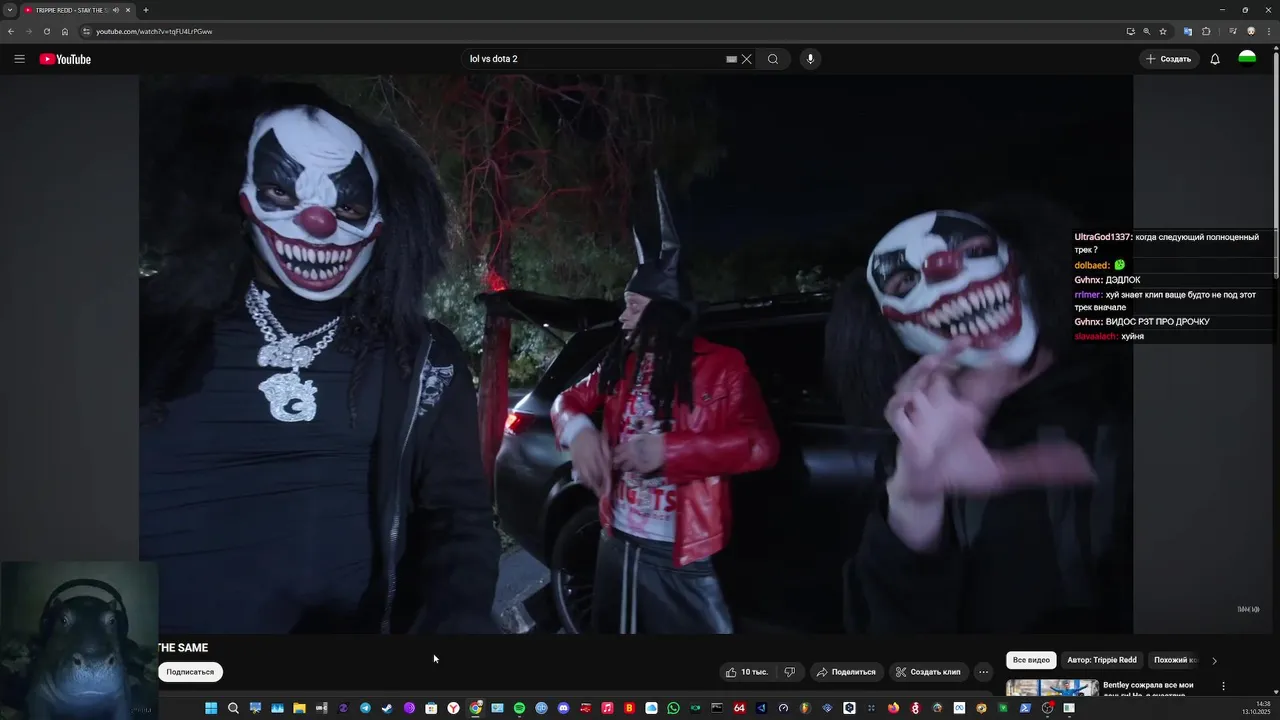The image size is (1280, 720).
Task: Open the YouTube guide hamburger menu
Action: (x=19, y=59)
